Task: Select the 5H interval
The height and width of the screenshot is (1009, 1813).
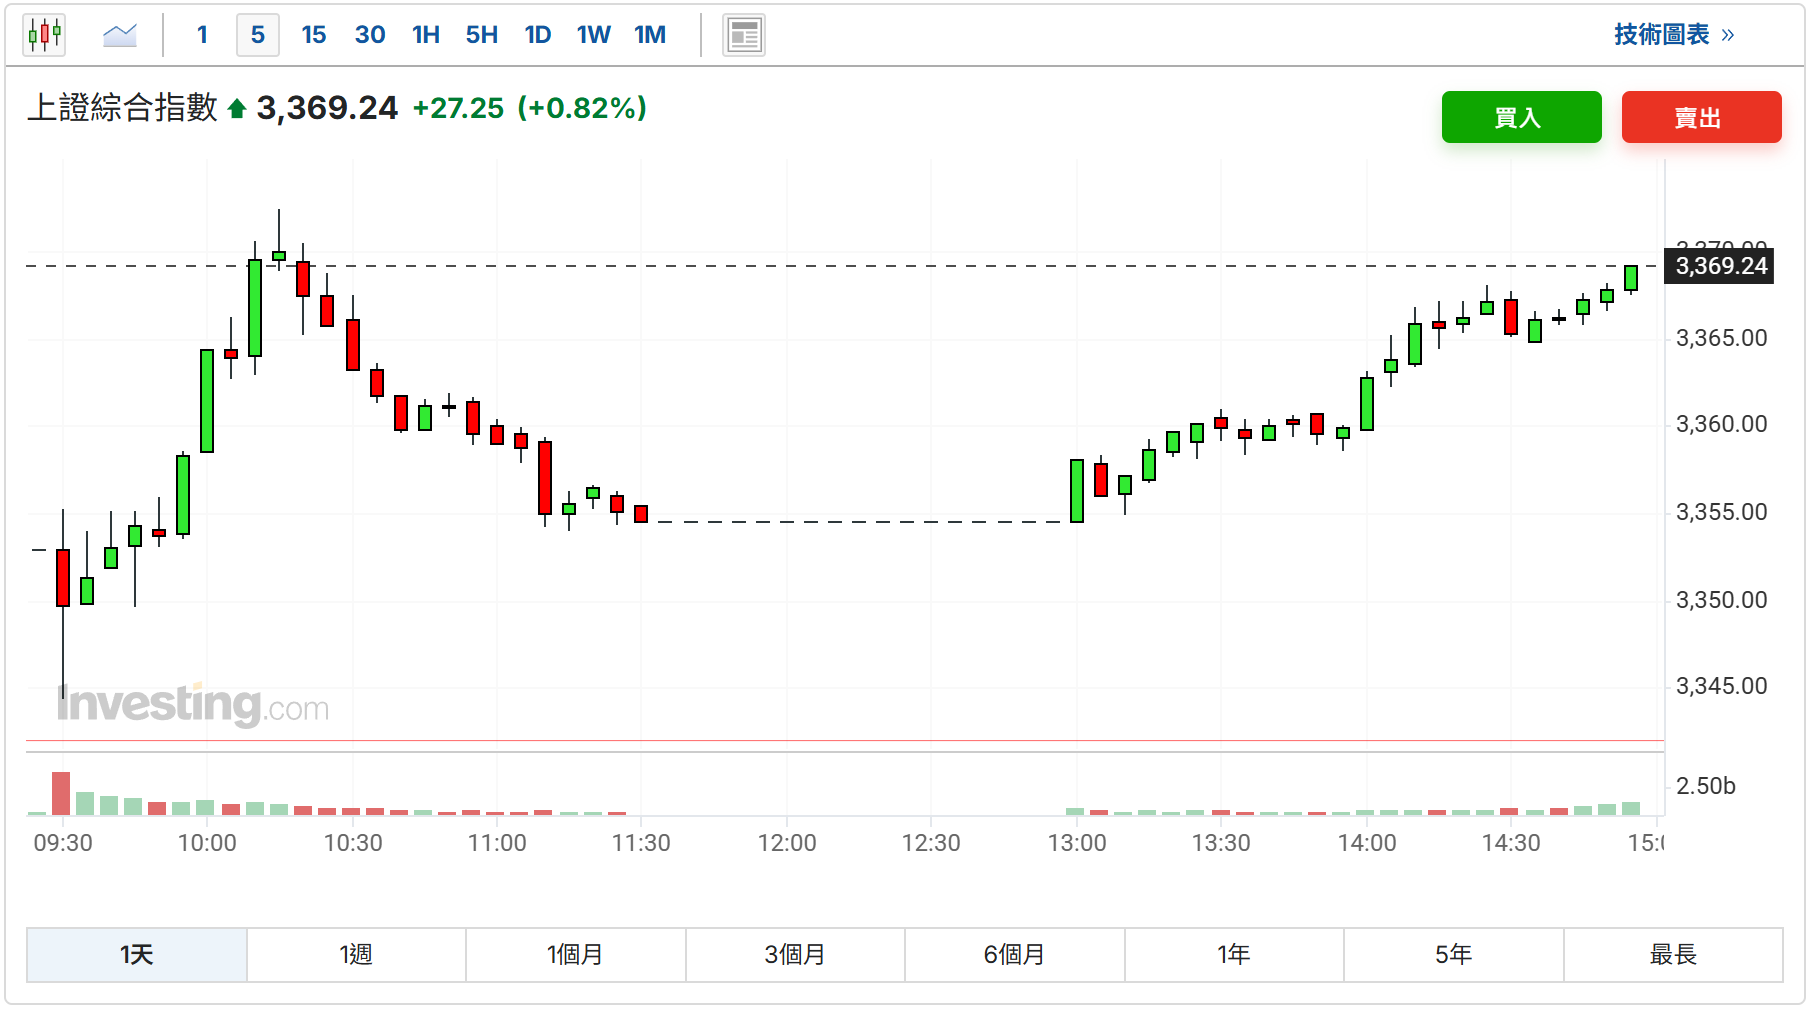Action: 482,35
